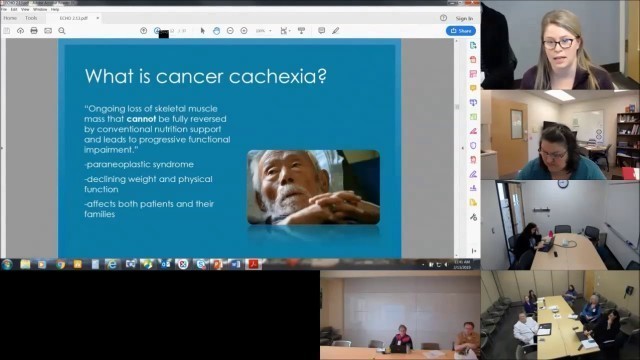Click the elderly man photo on slide

point(313,187)
